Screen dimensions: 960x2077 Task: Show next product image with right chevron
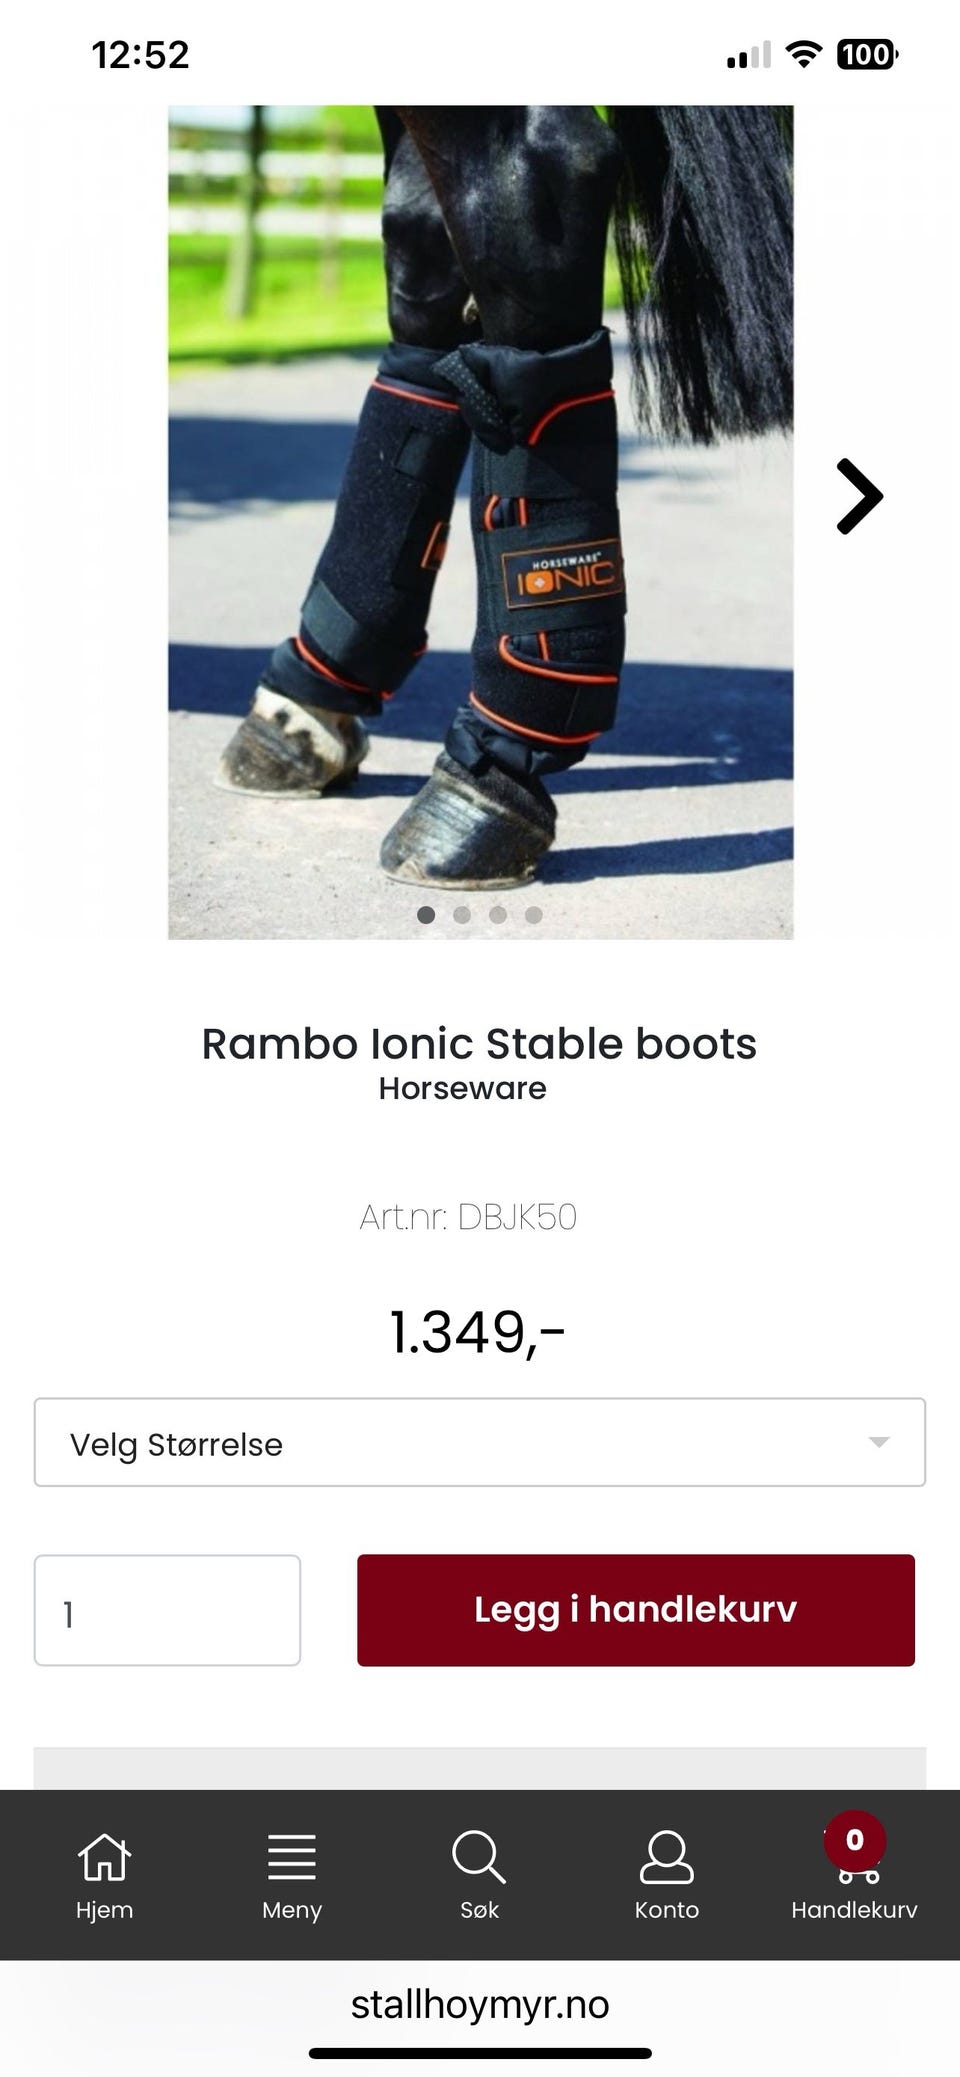(x=859, y=496)
